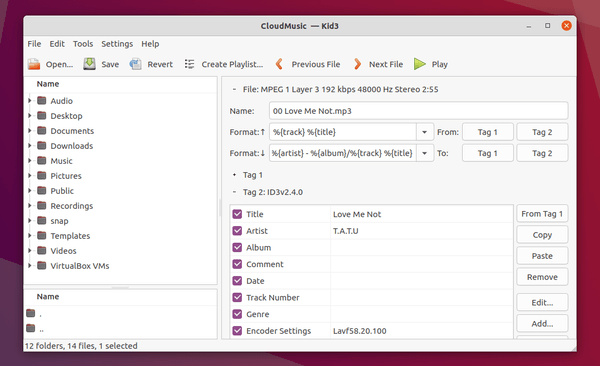Click the Public folder icon
The height and width of the screenshot is (366, 600).
click(x=42, y=191)
